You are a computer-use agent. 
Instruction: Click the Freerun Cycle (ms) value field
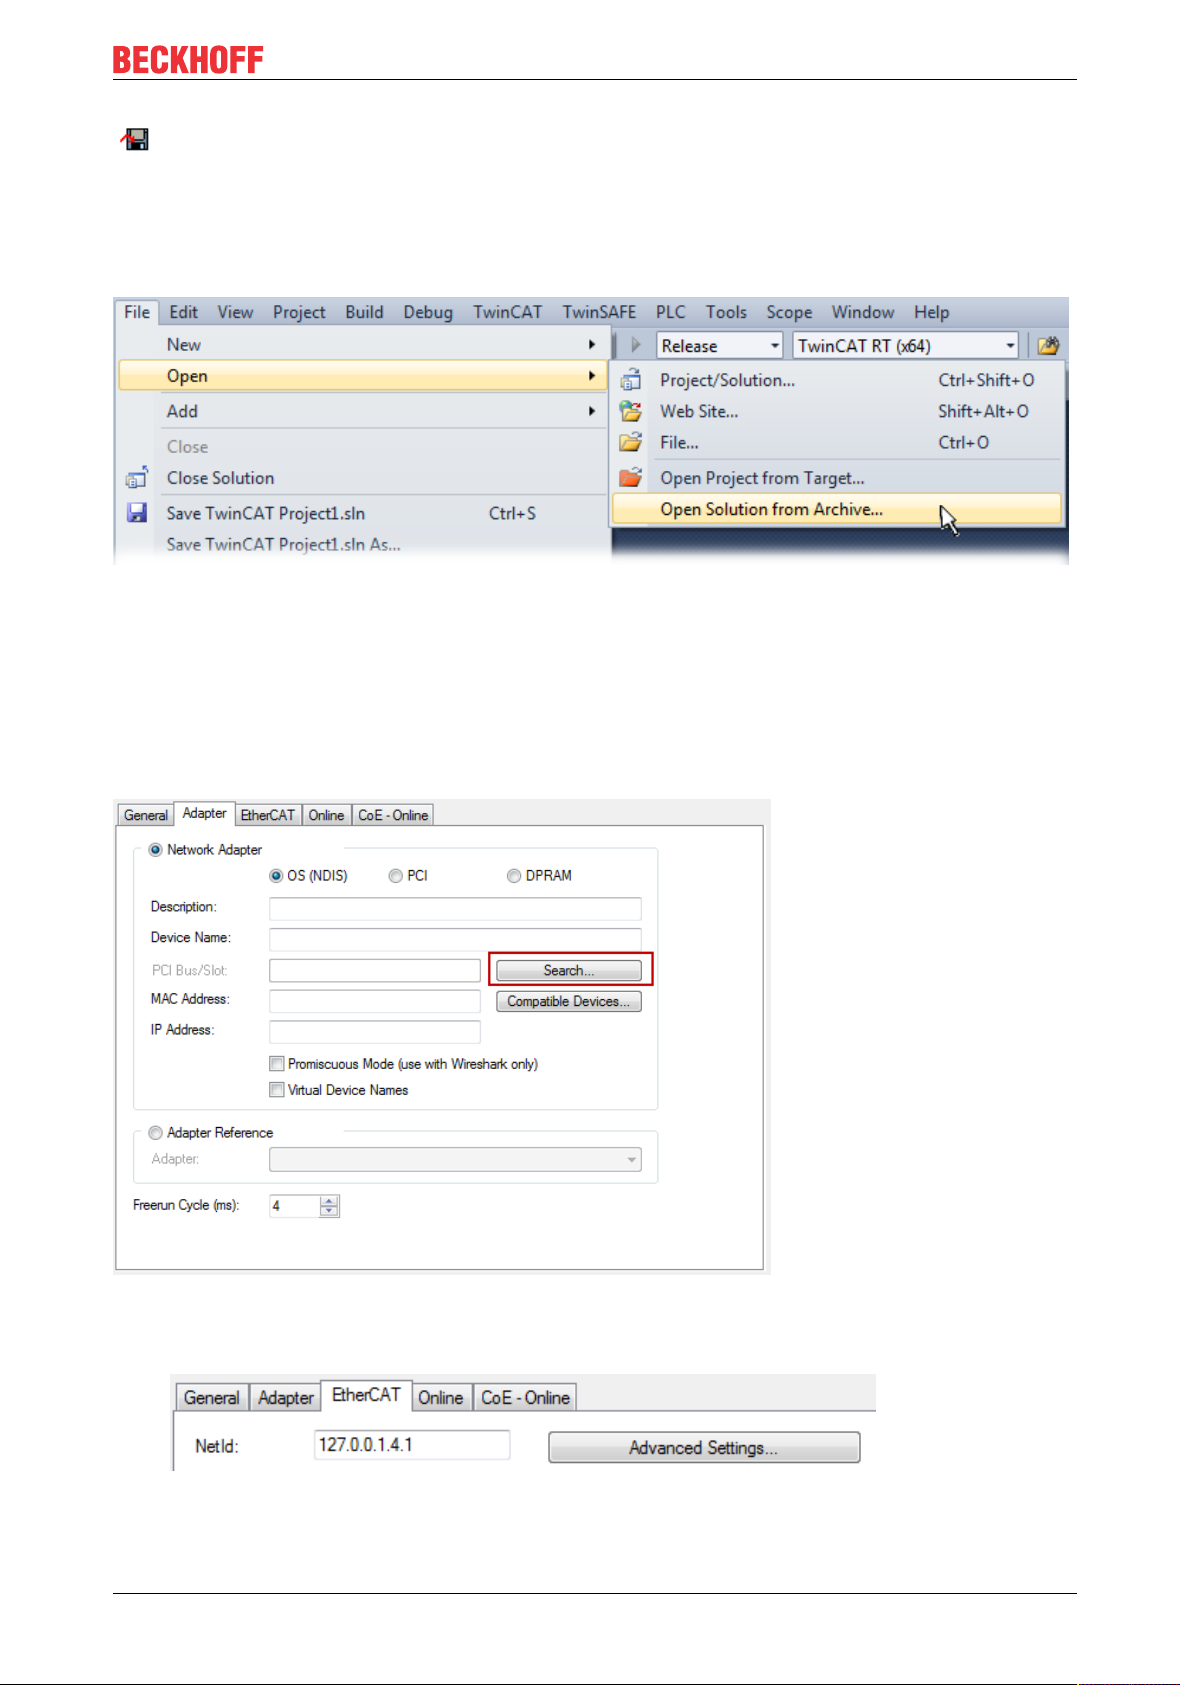[295, 1206]
